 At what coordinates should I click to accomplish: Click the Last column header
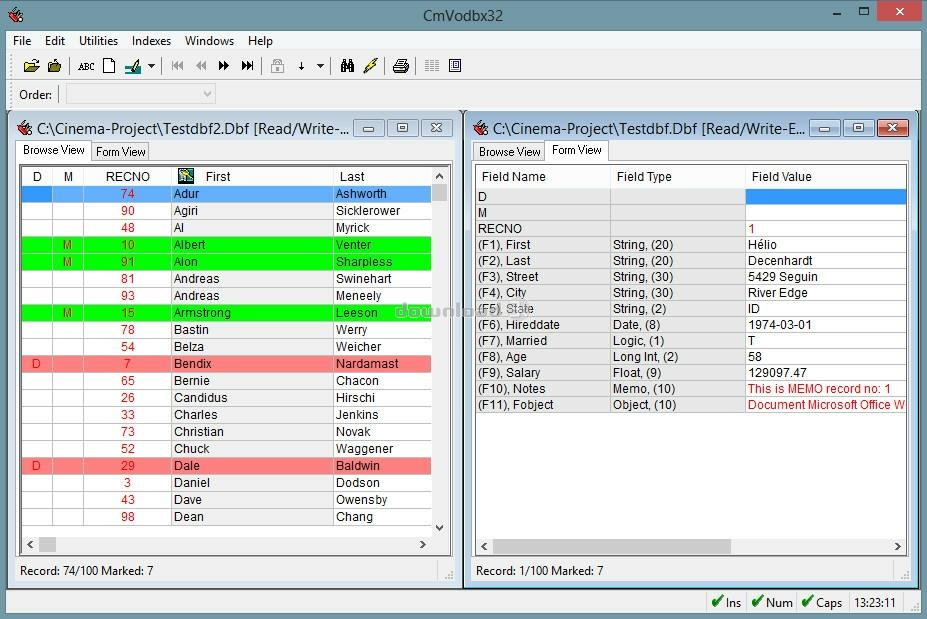click(352, 177)
